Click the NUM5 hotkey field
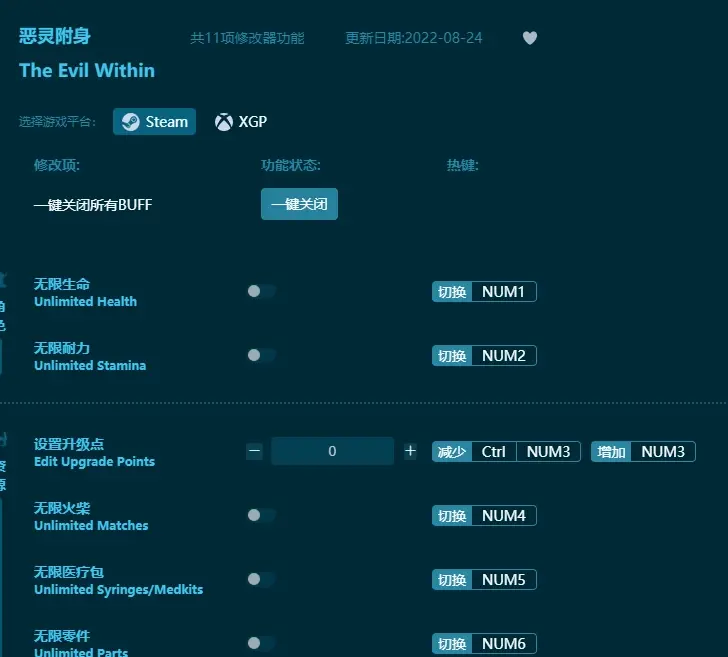 (x=504, y=579)
